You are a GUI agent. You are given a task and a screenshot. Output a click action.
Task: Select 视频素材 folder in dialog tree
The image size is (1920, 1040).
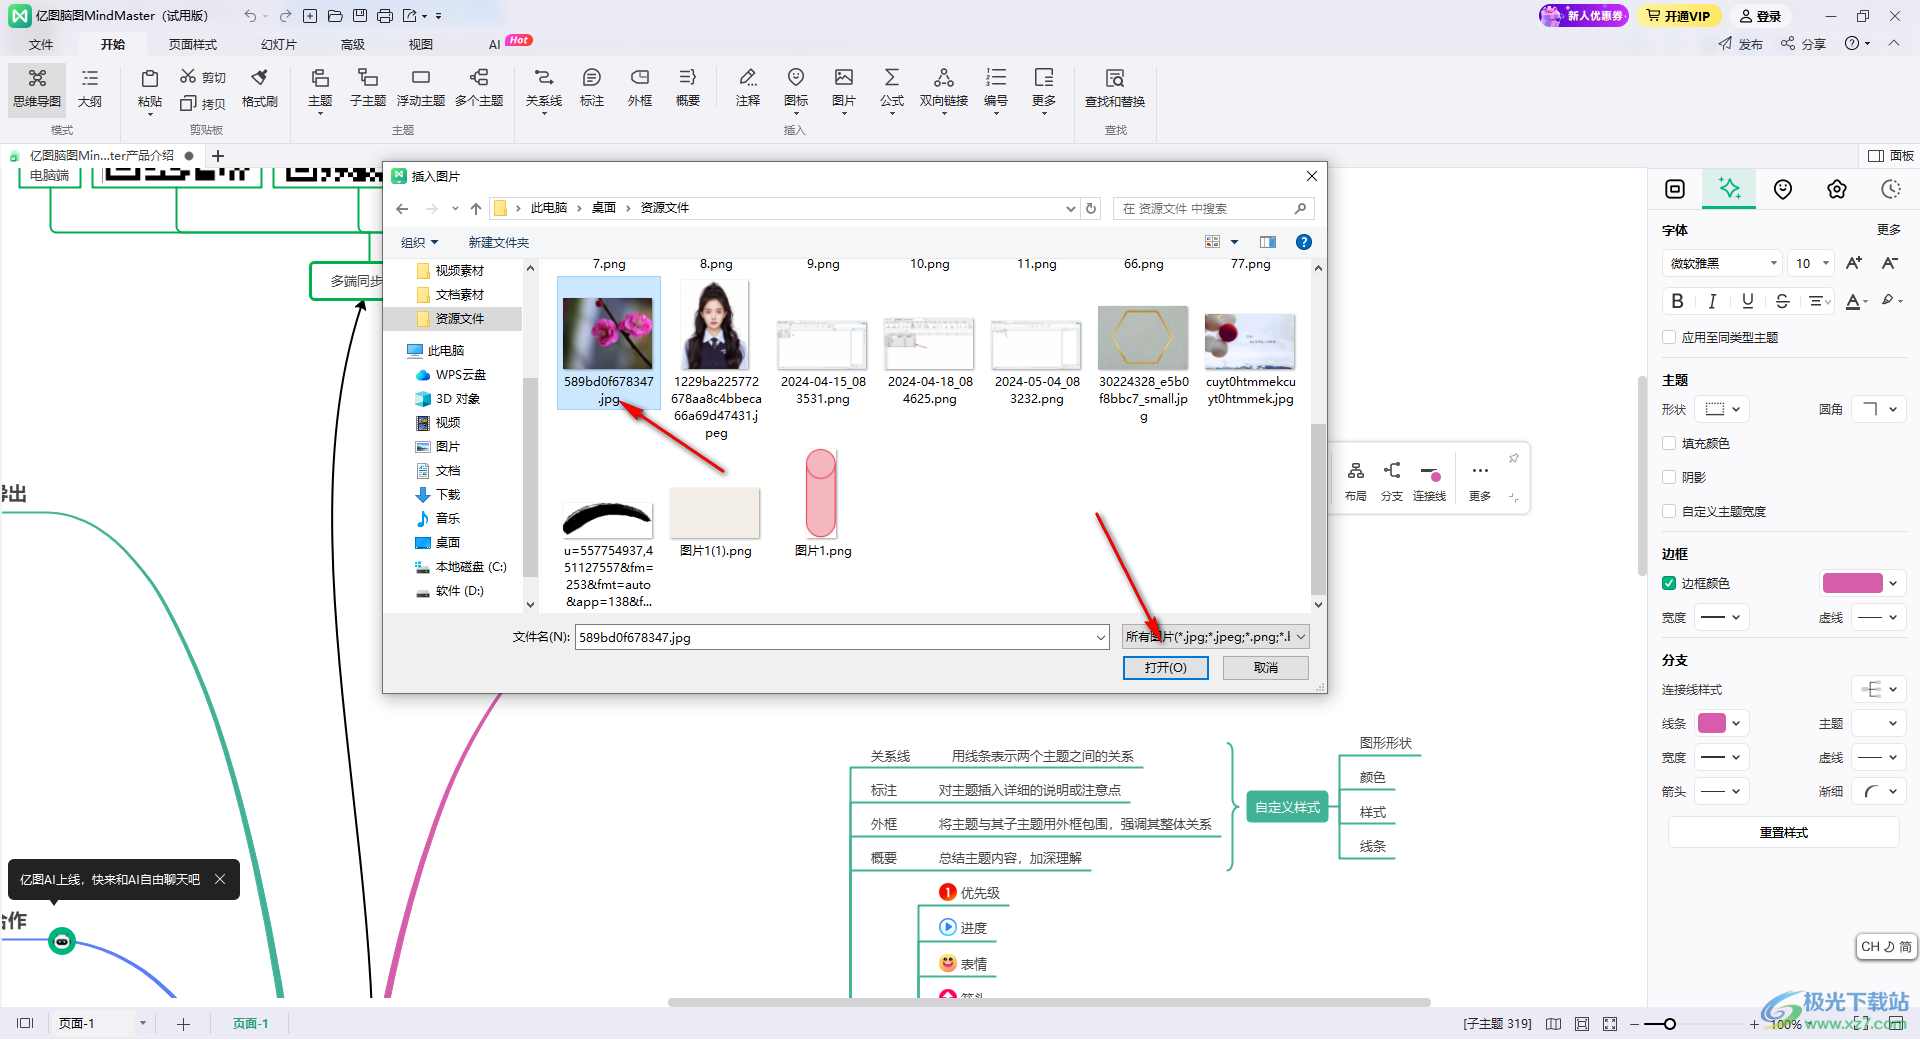(459, 271)
